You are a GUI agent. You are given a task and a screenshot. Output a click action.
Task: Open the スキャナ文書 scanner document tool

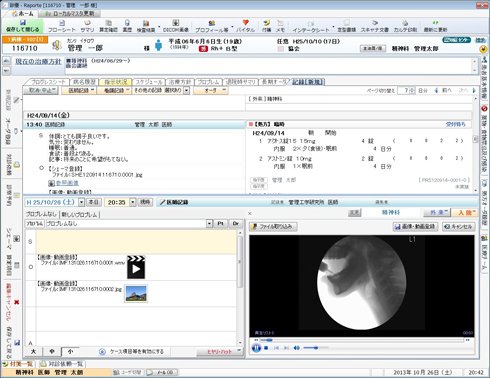tap(374, 26)
